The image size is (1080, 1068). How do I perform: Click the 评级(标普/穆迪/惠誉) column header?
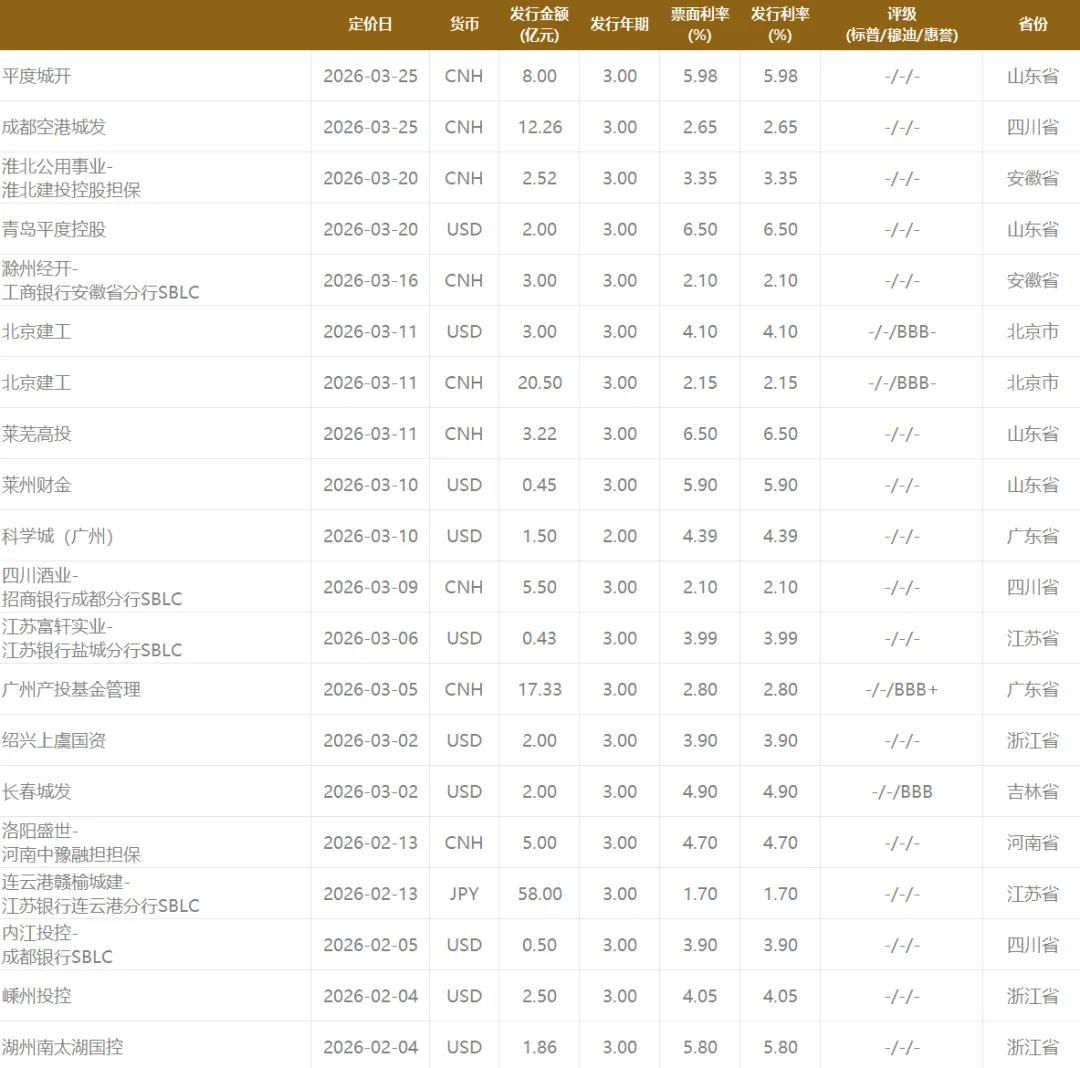pos(901,24)
